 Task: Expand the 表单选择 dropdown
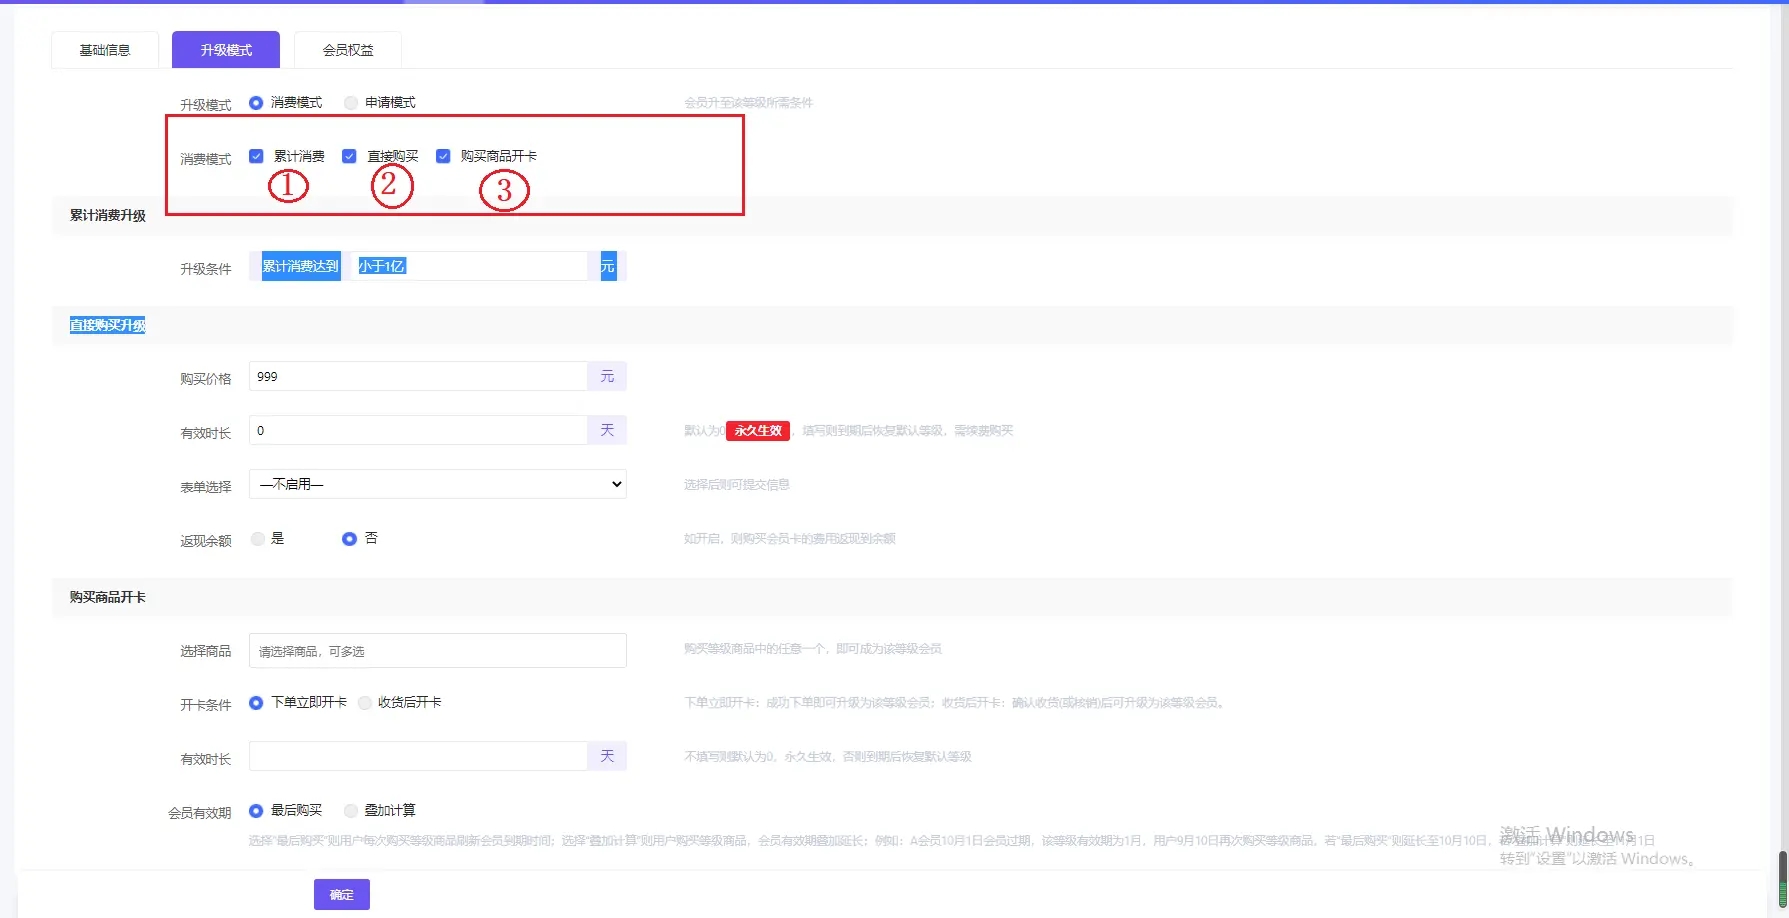[437, 484]
